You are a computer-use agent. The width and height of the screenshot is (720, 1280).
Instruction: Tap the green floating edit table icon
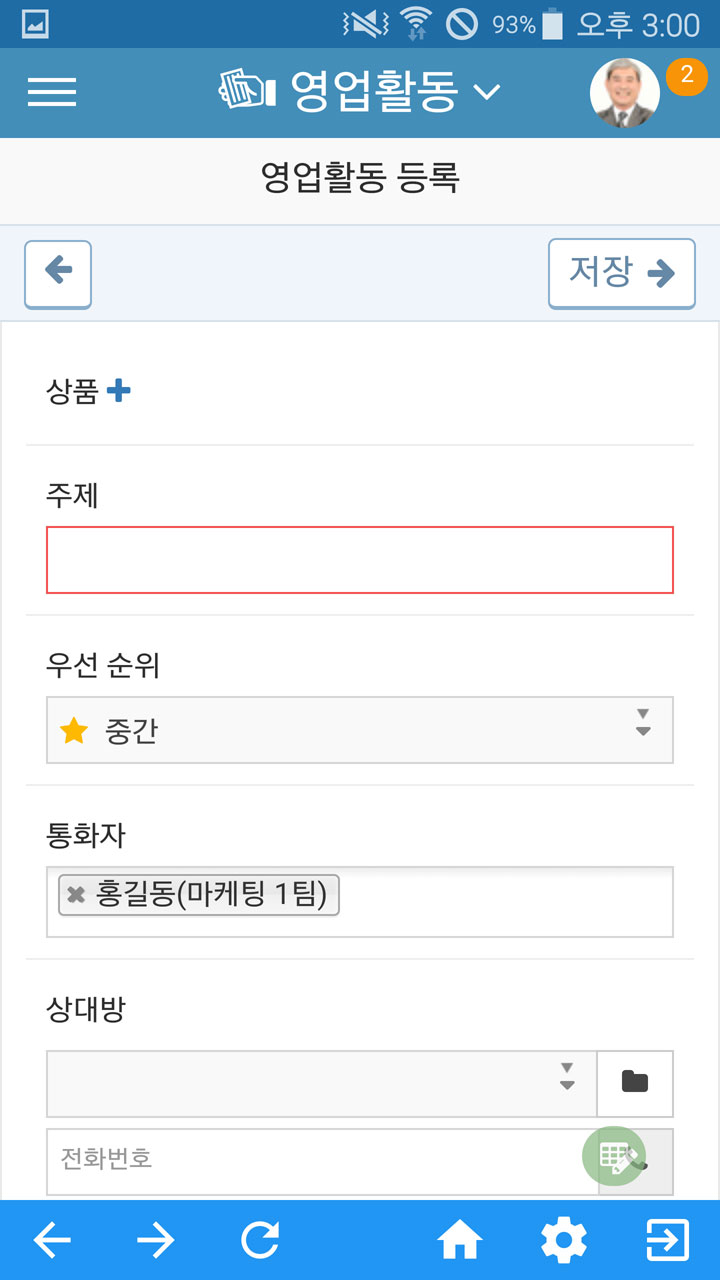(x=614, y=1158)
